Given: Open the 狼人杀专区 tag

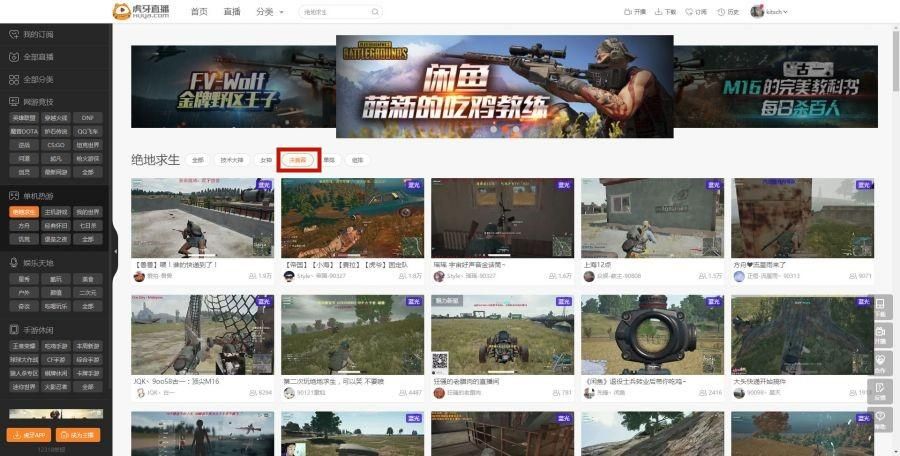Looking at the screenshot, I should [24, 373].
